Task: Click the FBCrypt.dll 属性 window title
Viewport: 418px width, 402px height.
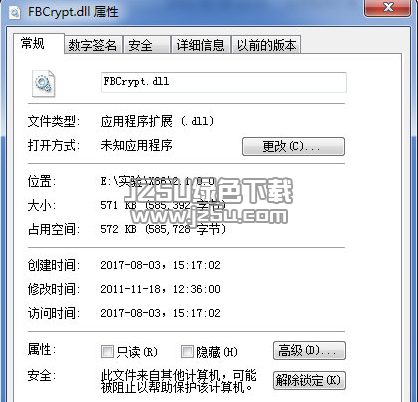Action: (73, 12)
